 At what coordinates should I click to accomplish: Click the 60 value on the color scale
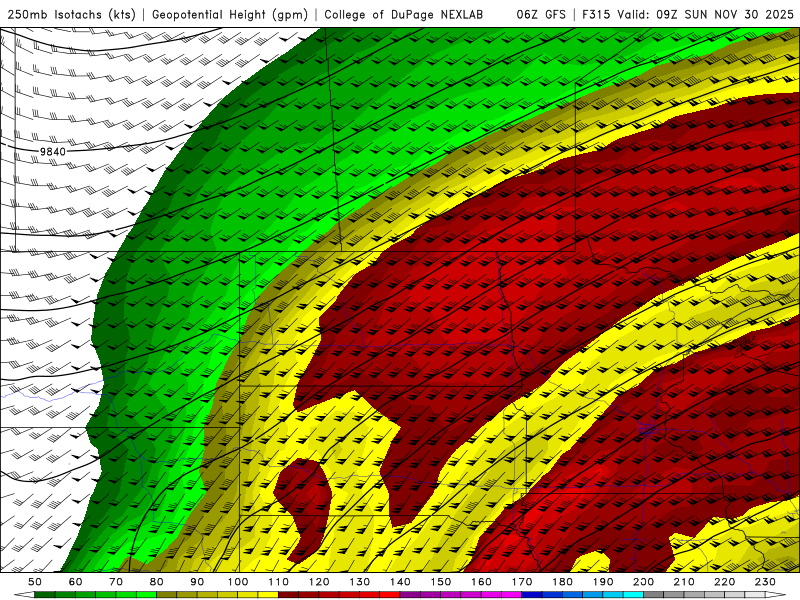75,582
